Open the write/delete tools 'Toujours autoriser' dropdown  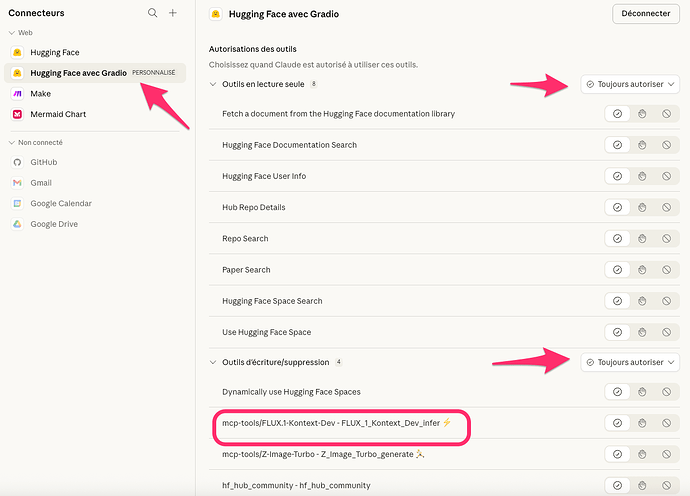point(631,362)
